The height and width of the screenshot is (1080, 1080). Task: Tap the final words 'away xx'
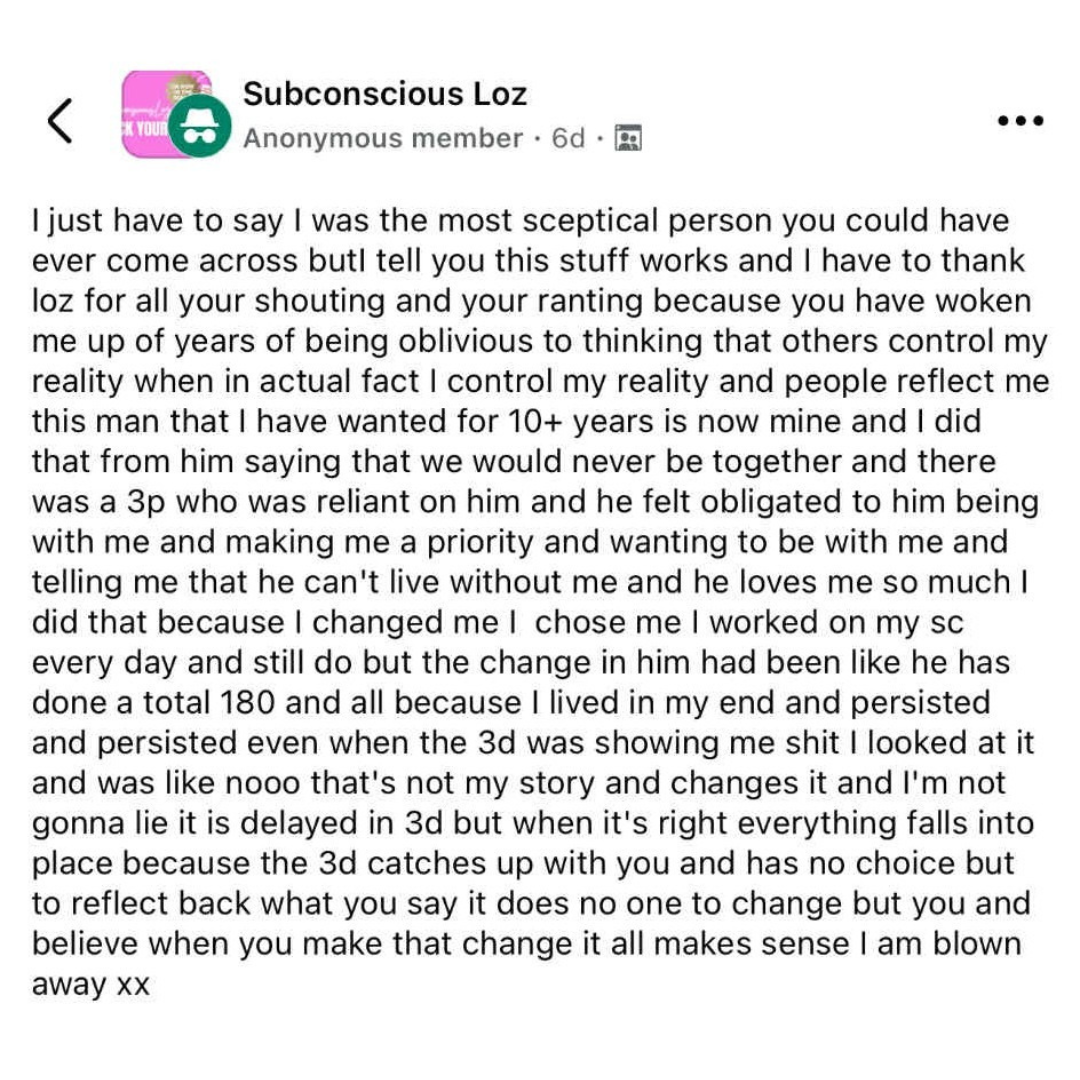(91, 985)
